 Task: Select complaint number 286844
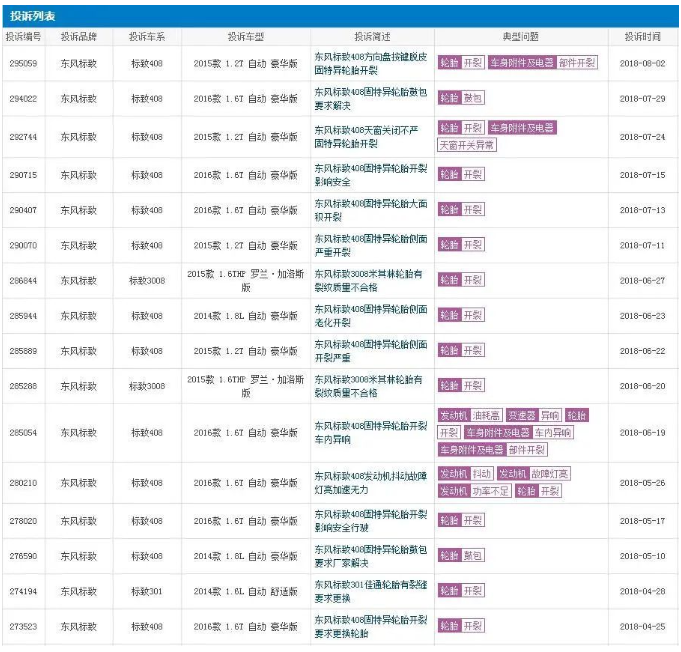[23, 281]
